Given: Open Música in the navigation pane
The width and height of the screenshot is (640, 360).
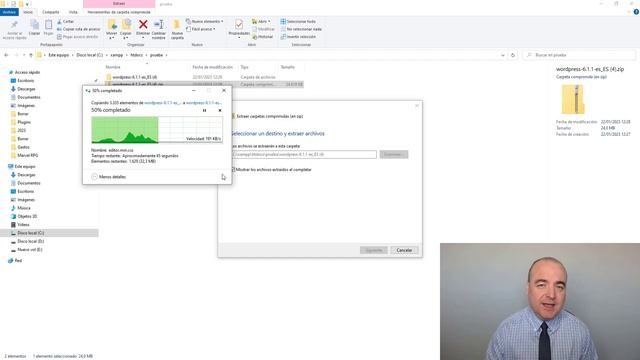Looking at the screenshot, I should (x=24, y=208).
